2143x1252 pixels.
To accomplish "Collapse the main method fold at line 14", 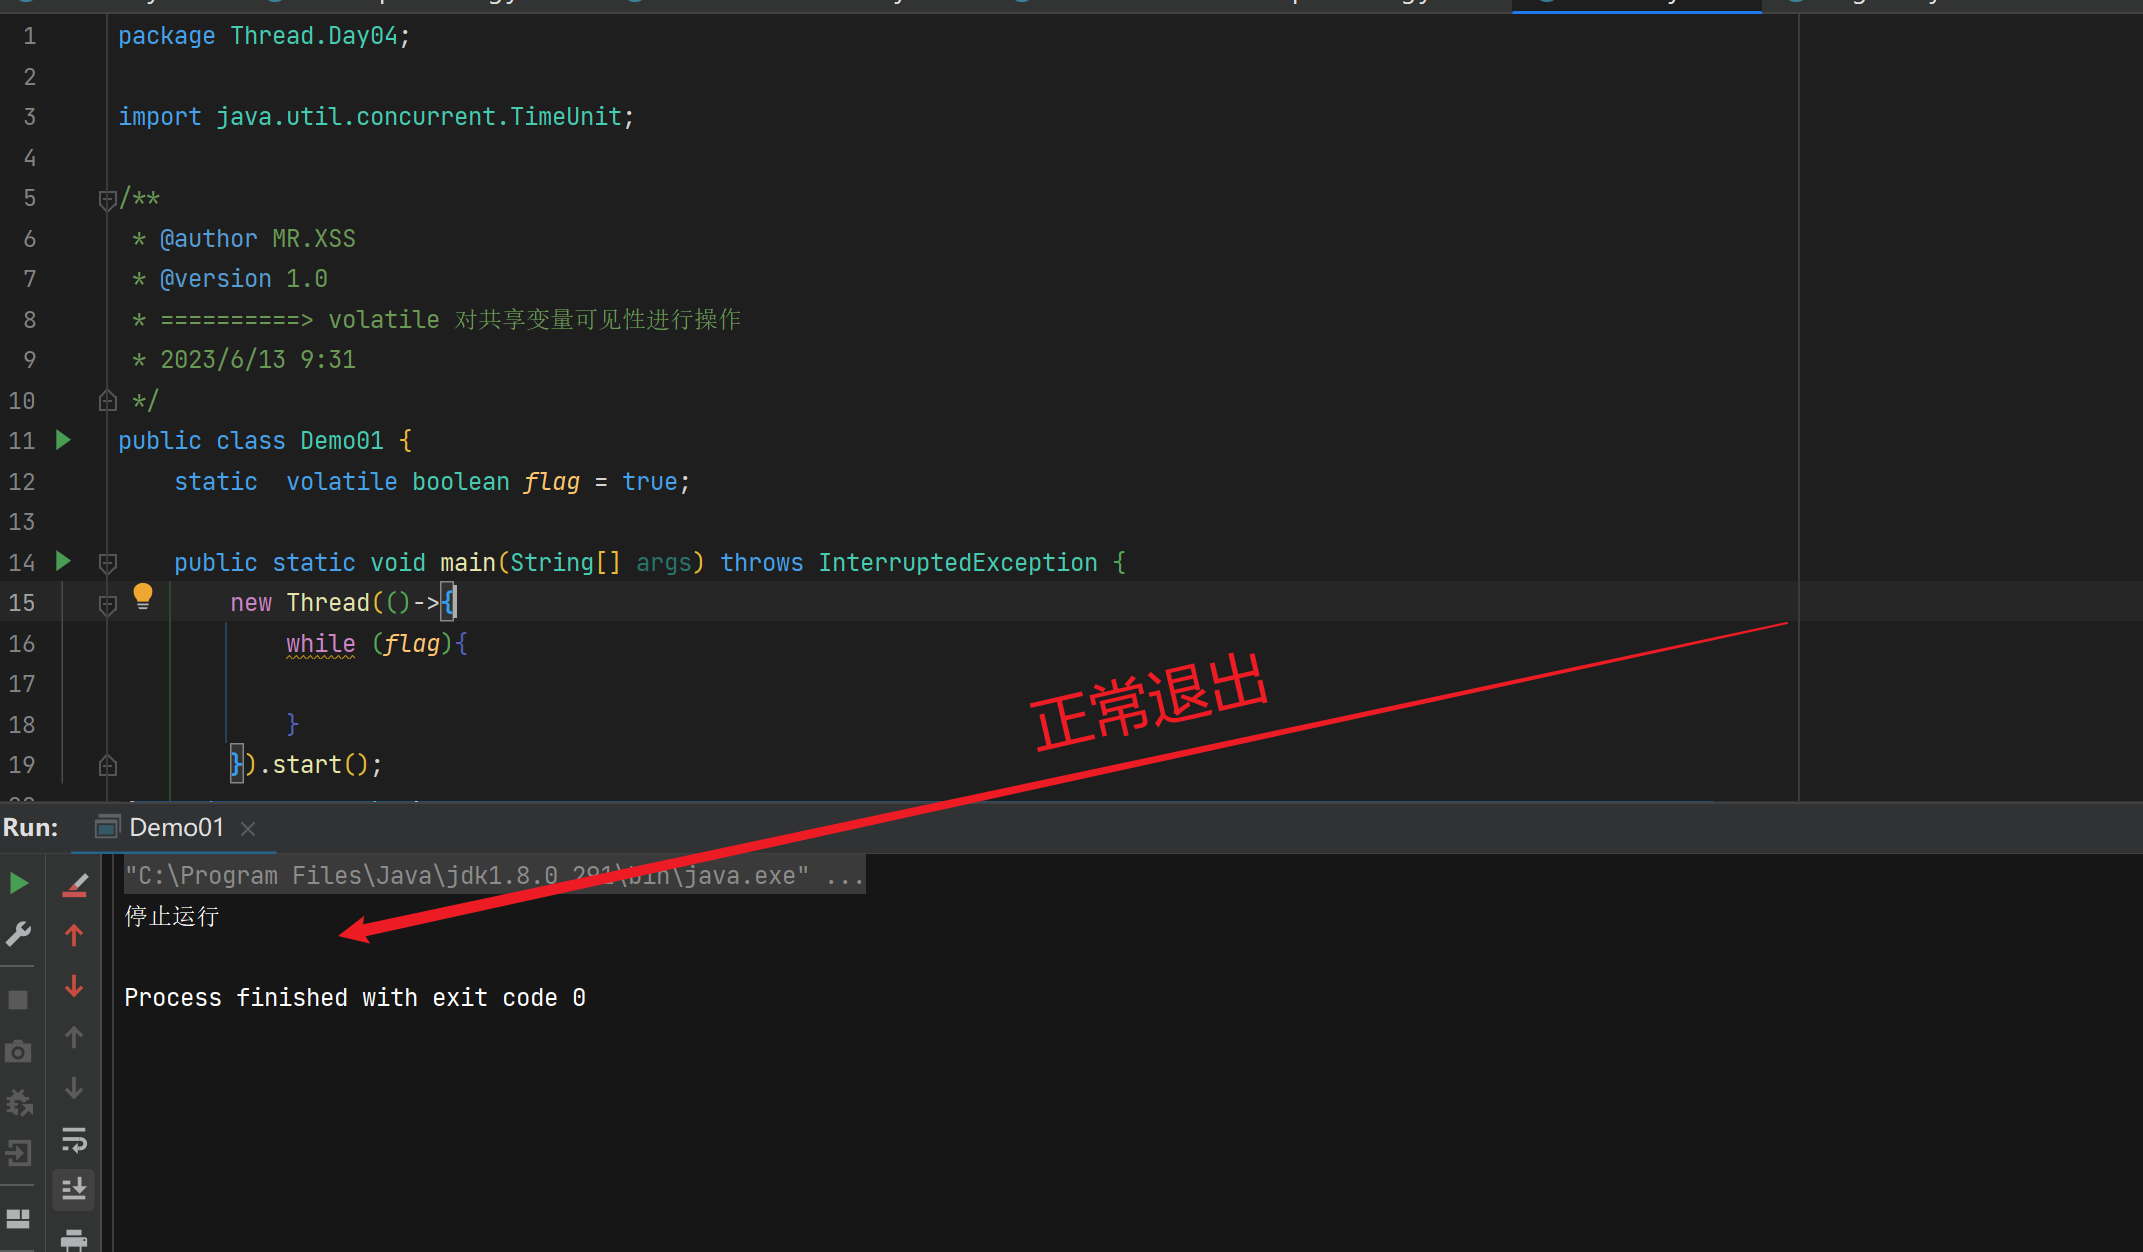I will coord(108,563).
